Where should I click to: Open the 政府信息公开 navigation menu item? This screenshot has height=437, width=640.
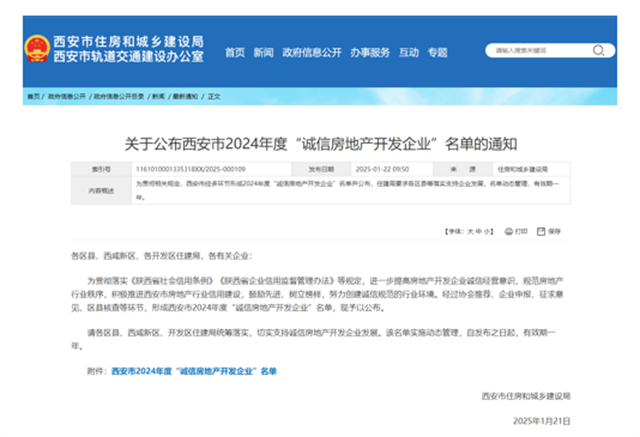[312, 53]
